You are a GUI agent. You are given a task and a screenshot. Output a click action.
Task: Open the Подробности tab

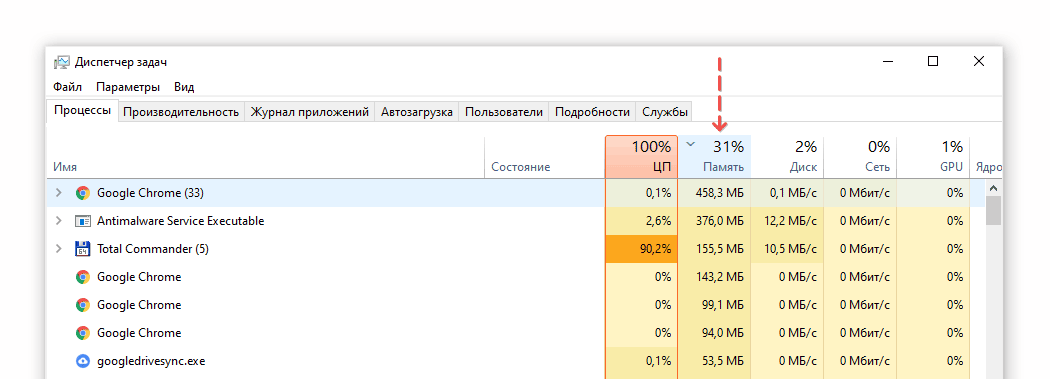593,112
